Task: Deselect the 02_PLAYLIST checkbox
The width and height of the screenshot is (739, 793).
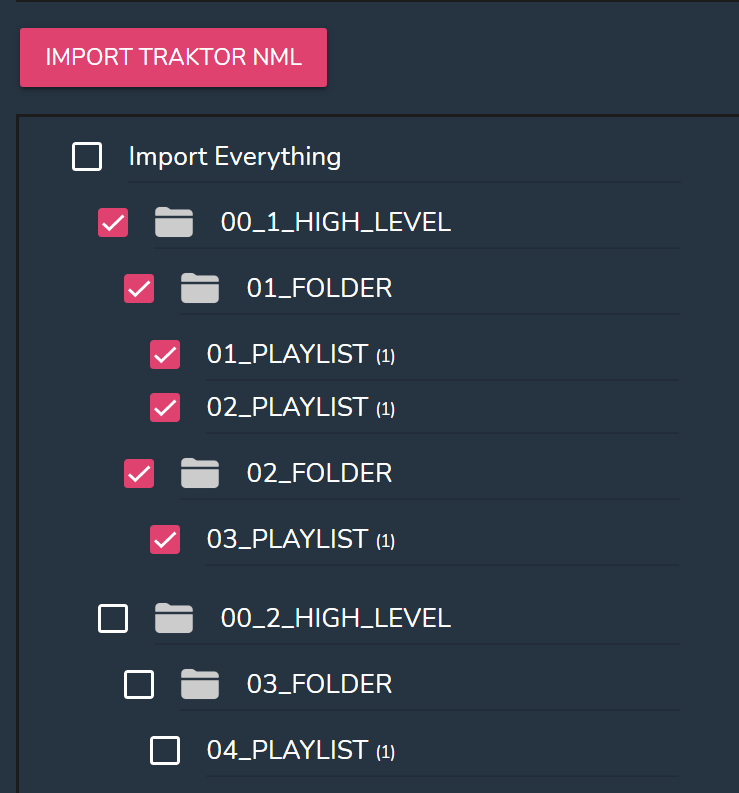Action: [x=165, y=407]
